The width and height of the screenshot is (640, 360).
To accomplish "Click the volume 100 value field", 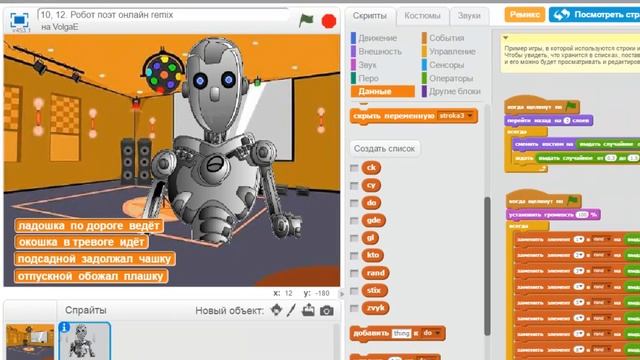I will pos(582,215).
